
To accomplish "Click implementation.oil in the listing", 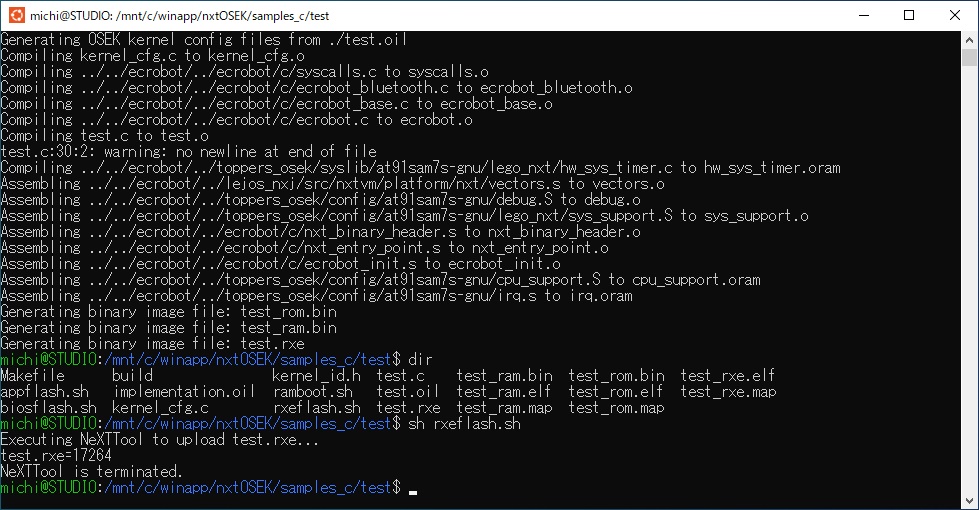I will 184,391.
